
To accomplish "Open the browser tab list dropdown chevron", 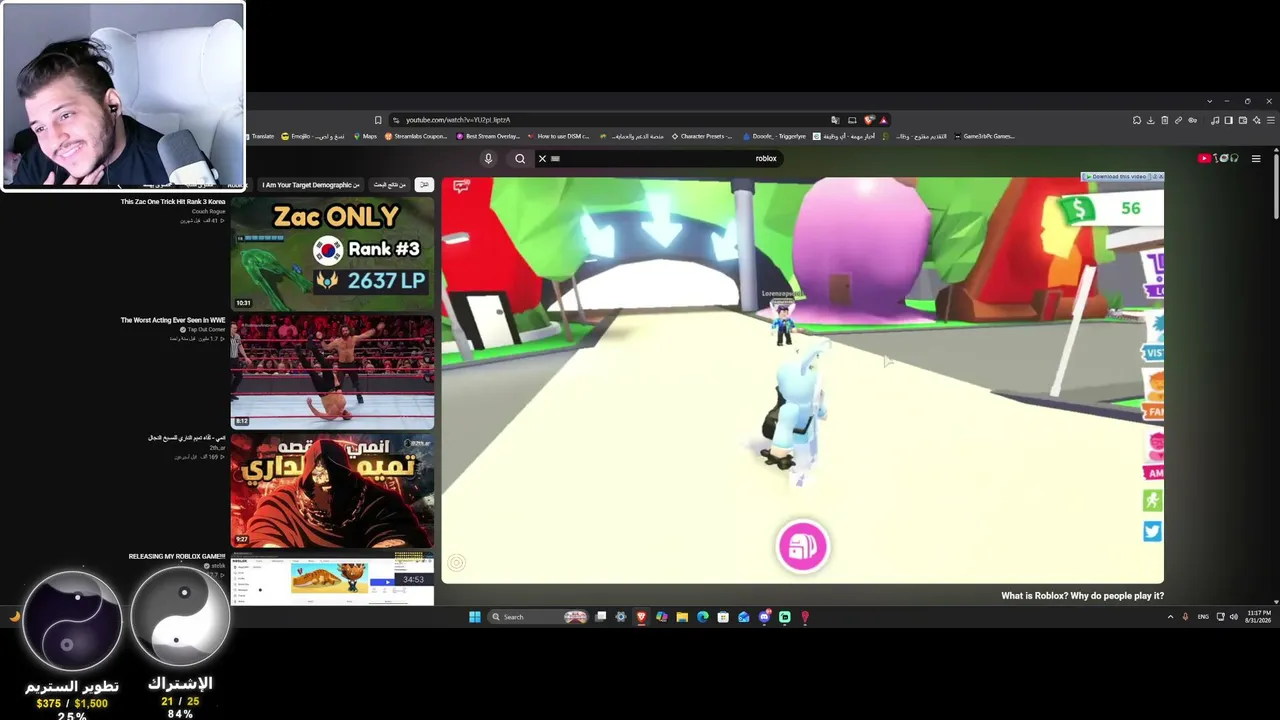I will click(x=1209, y=101).
